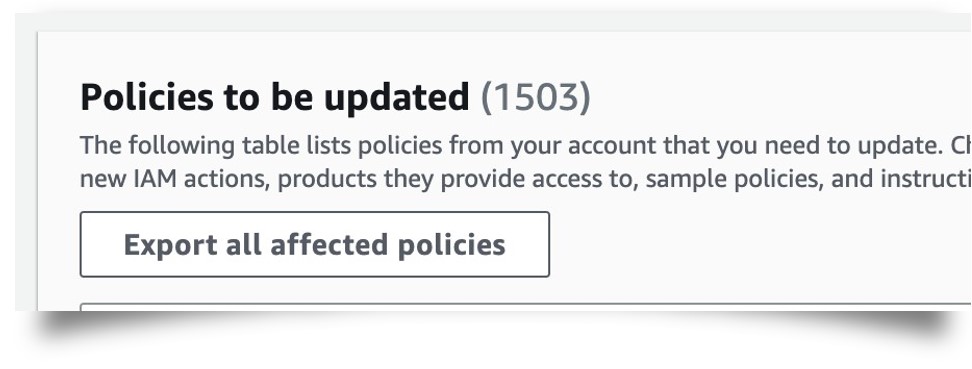The width and height of the screenshot is (972, 369).
Task: Click the Export all affected policies button
Action: click(x=314, y=244)
